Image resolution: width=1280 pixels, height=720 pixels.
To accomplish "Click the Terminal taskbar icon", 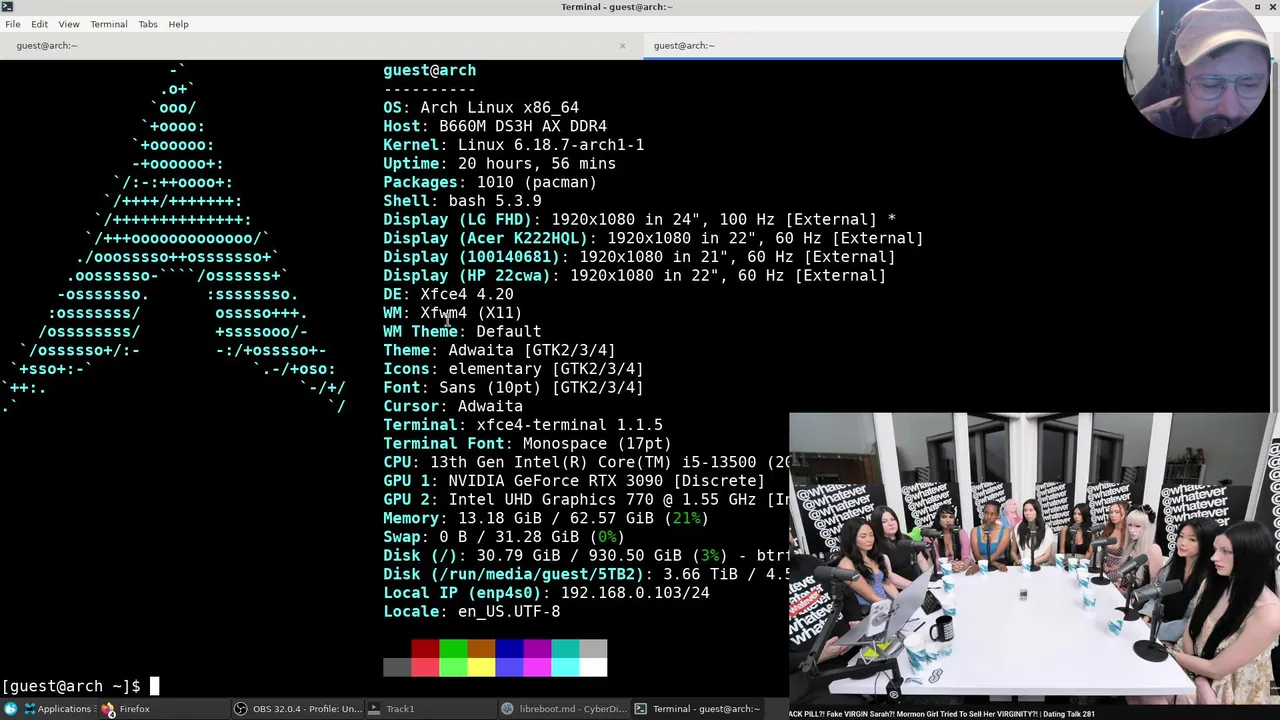I will (641, 709).
